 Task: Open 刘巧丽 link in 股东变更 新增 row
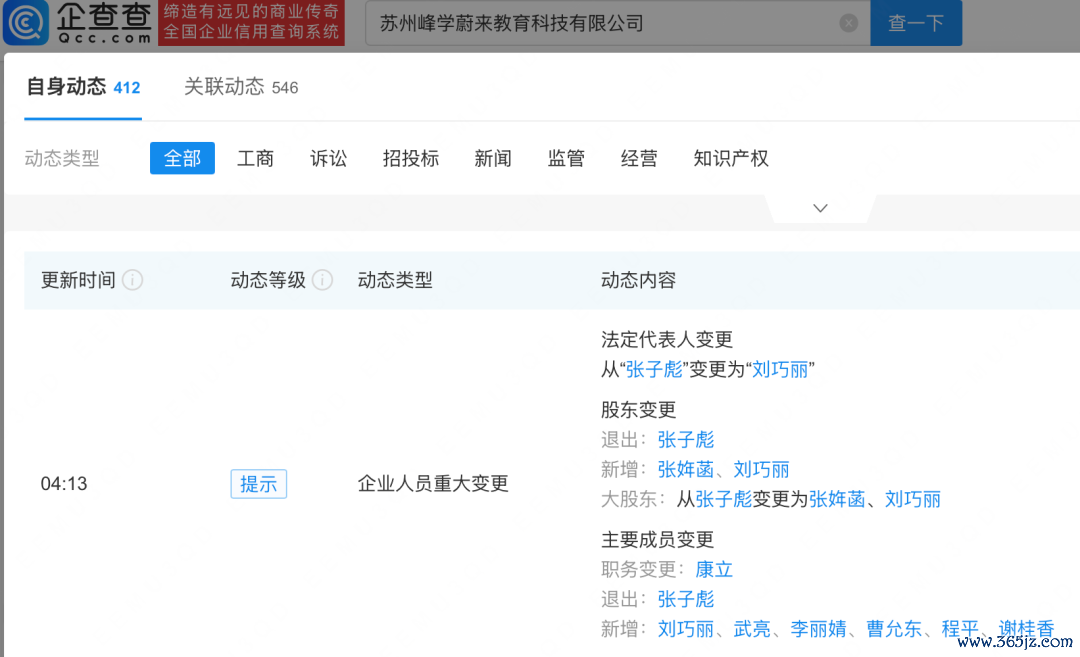click(x=761, y=470)
